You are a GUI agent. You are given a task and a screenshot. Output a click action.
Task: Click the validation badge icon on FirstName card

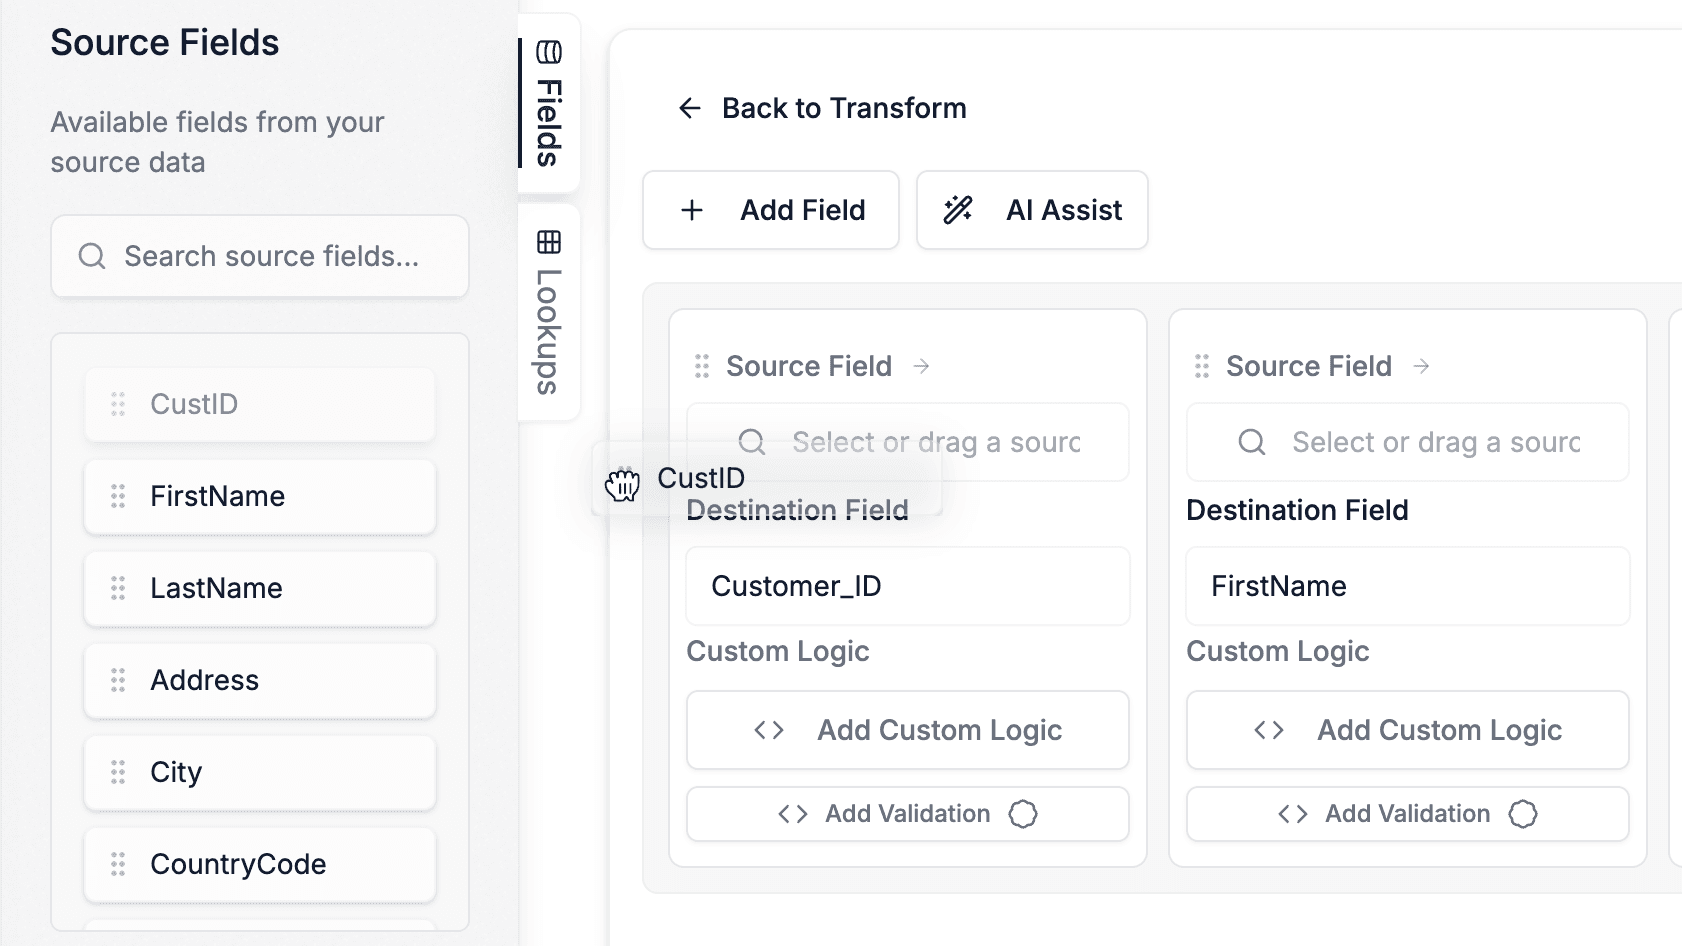(1523, 814)
